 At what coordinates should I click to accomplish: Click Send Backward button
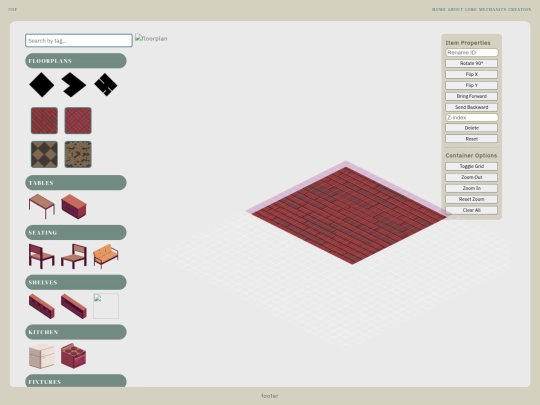[x=471, y=107]
